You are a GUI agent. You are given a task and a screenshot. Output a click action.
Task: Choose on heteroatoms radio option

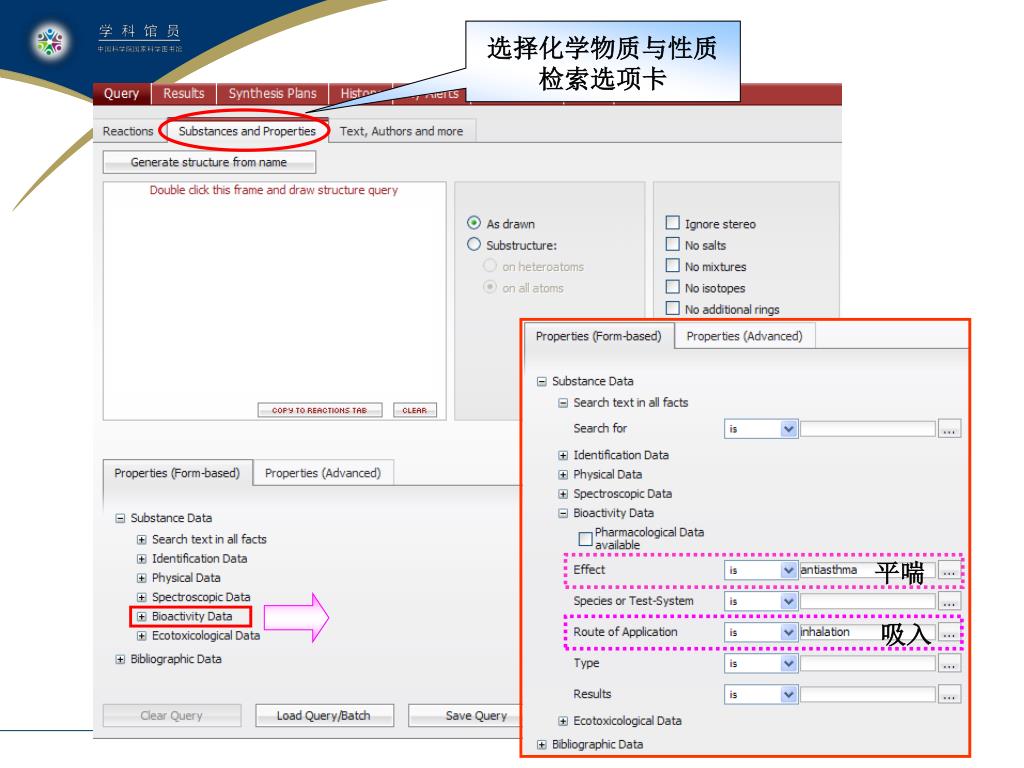(490, 266)
